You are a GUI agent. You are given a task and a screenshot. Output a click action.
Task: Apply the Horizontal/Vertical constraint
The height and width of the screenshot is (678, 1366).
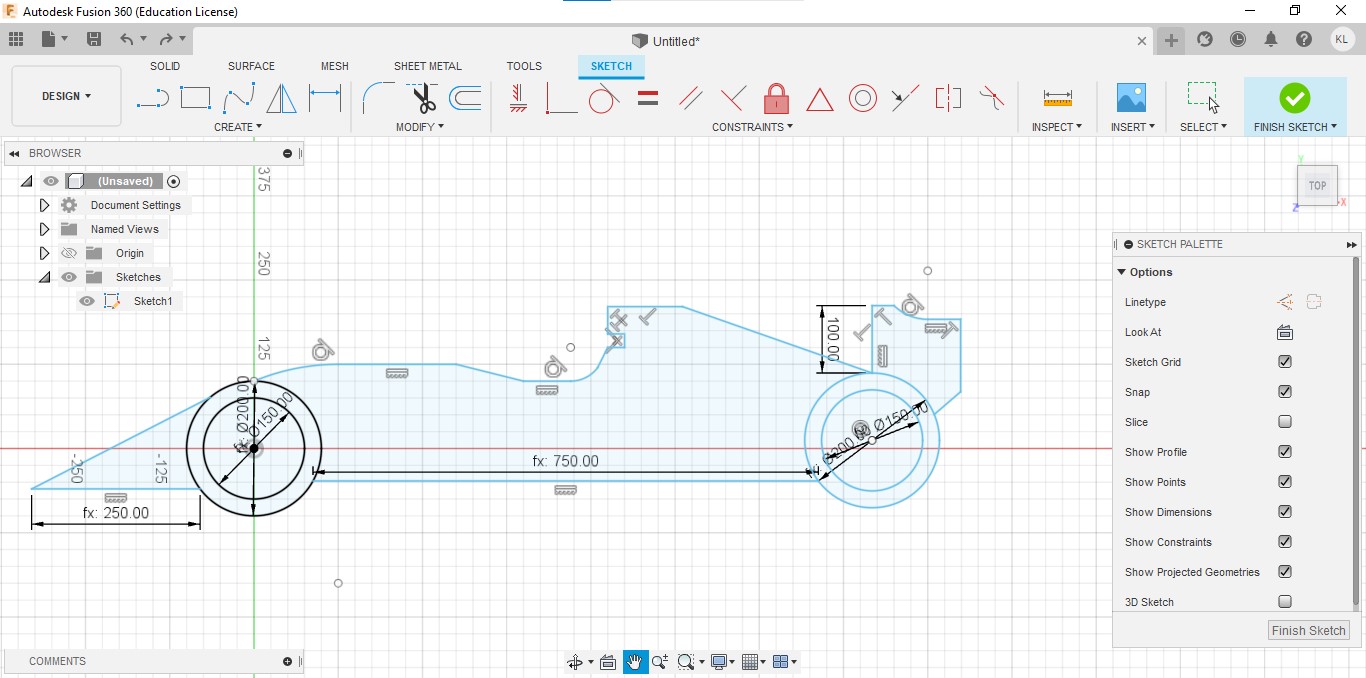click(x=518, y=98)
